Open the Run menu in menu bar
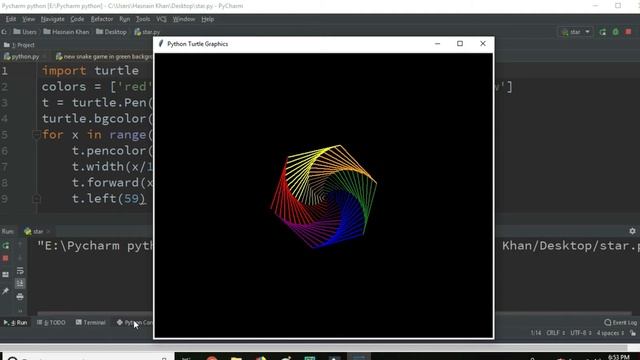The image size is (640, 360). 124,19
